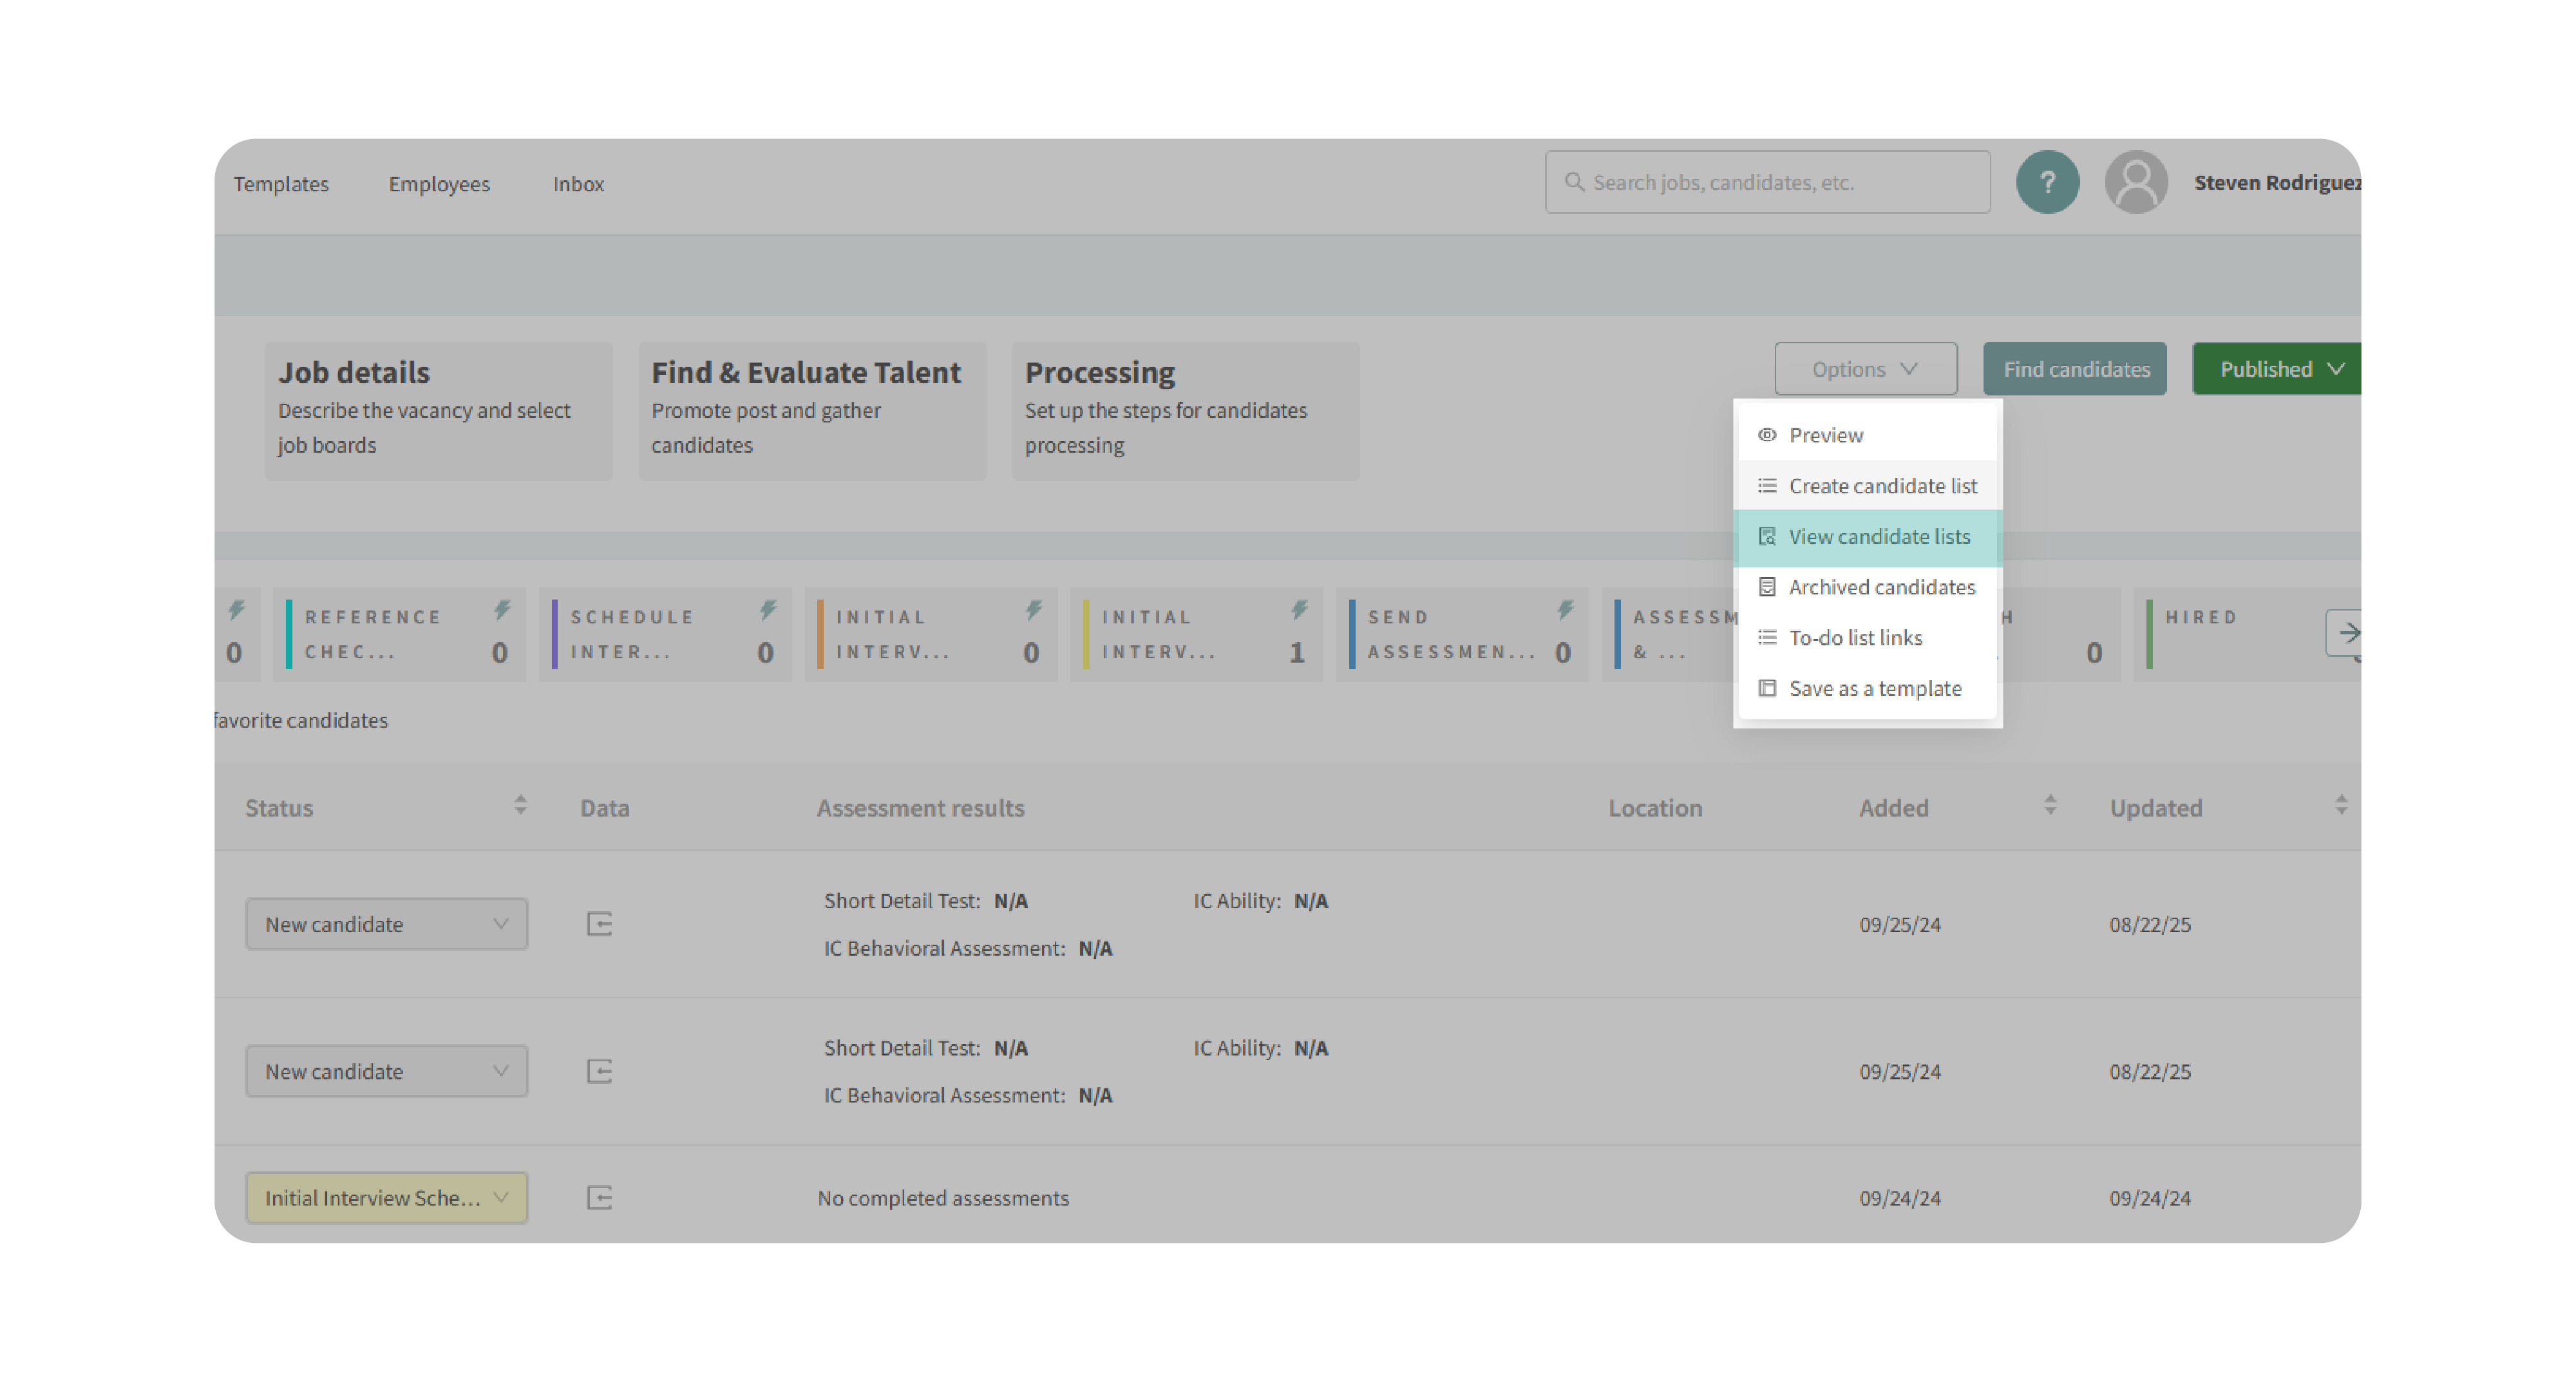Click lightning icon on Send Assessment stage
The height and width of the screenshot is (1382, 2576).
[x=1565, y=610]
